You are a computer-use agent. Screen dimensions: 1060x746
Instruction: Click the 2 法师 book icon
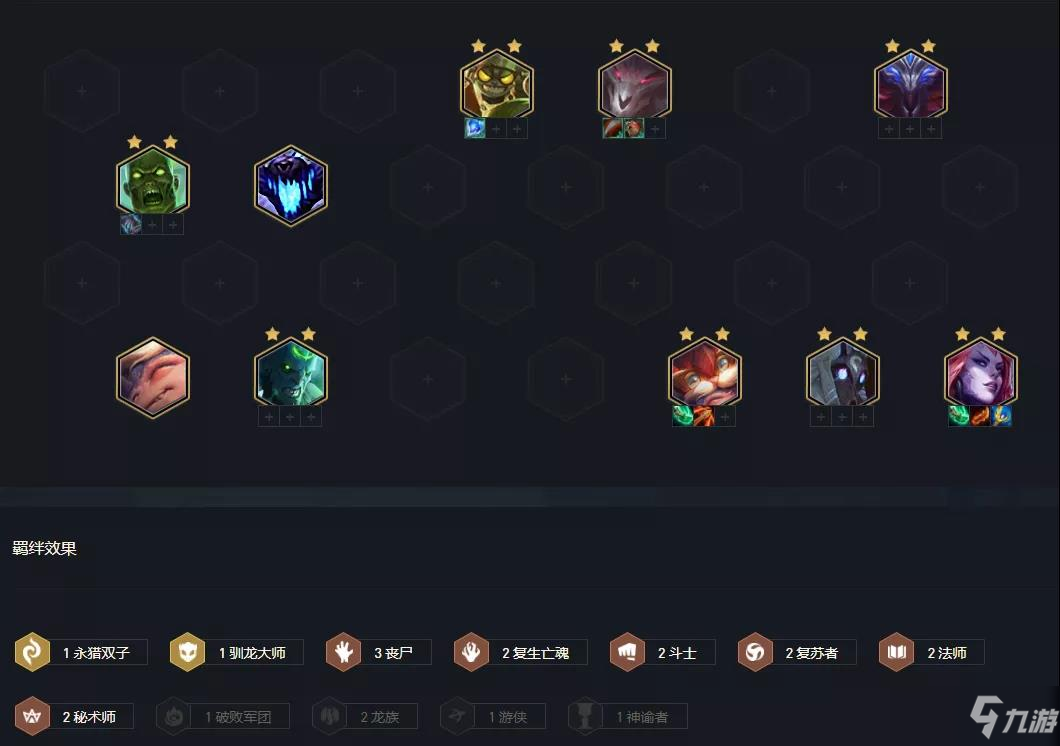point(896,652)
